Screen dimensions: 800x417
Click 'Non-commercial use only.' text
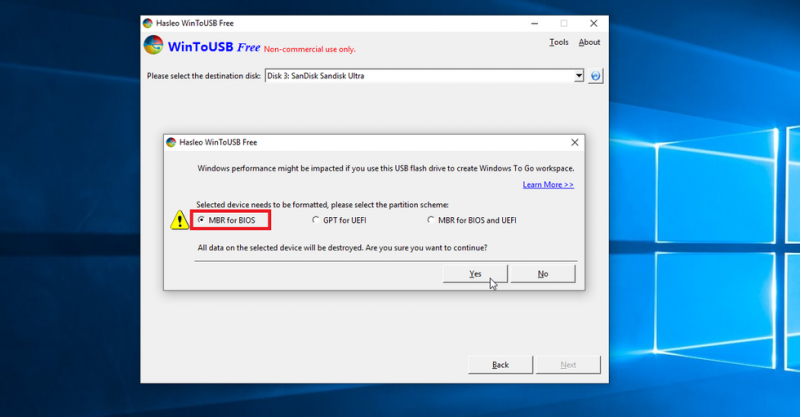coord(310,50)
